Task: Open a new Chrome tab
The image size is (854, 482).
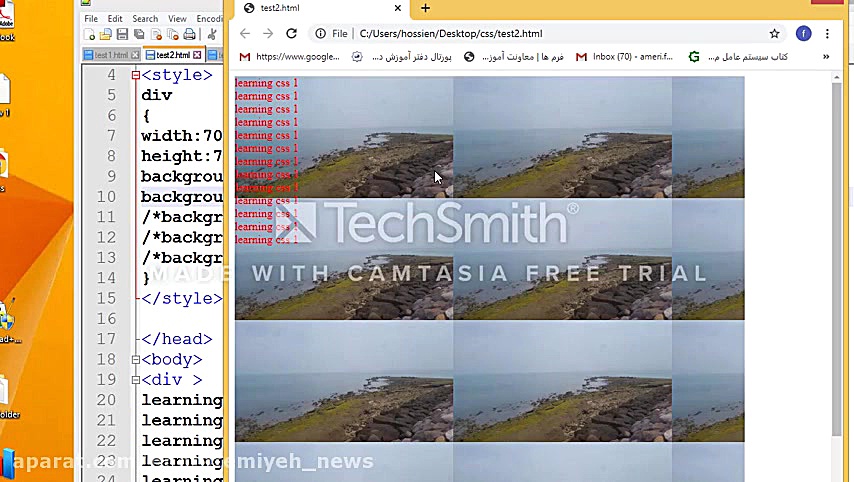Action: (x=425, y=8)
